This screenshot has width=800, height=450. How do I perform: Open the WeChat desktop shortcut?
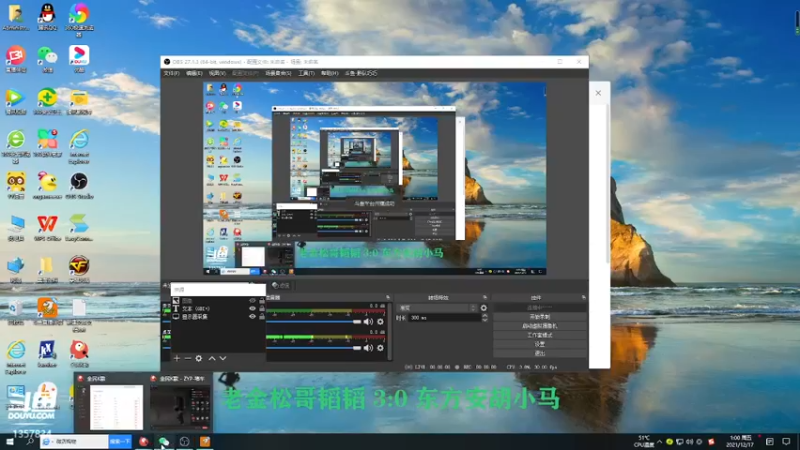(47, 59)
